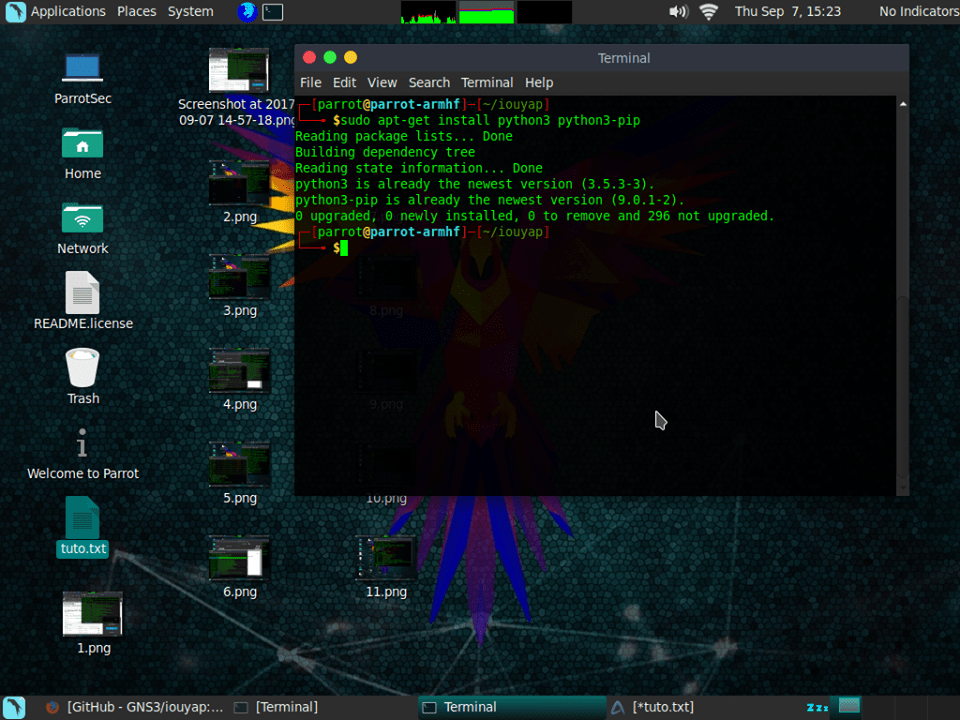Open the volume speaker icon
This screenshot has width=960, height=720.
(x=678, y=12)
